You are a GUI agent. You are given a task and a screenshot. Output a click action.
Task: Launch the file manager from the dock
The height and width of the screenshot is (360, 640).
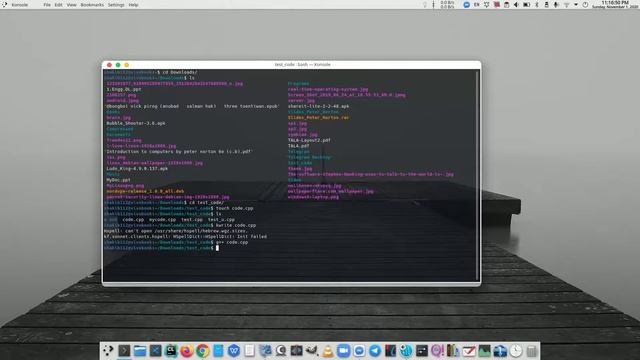click(140, 351)
